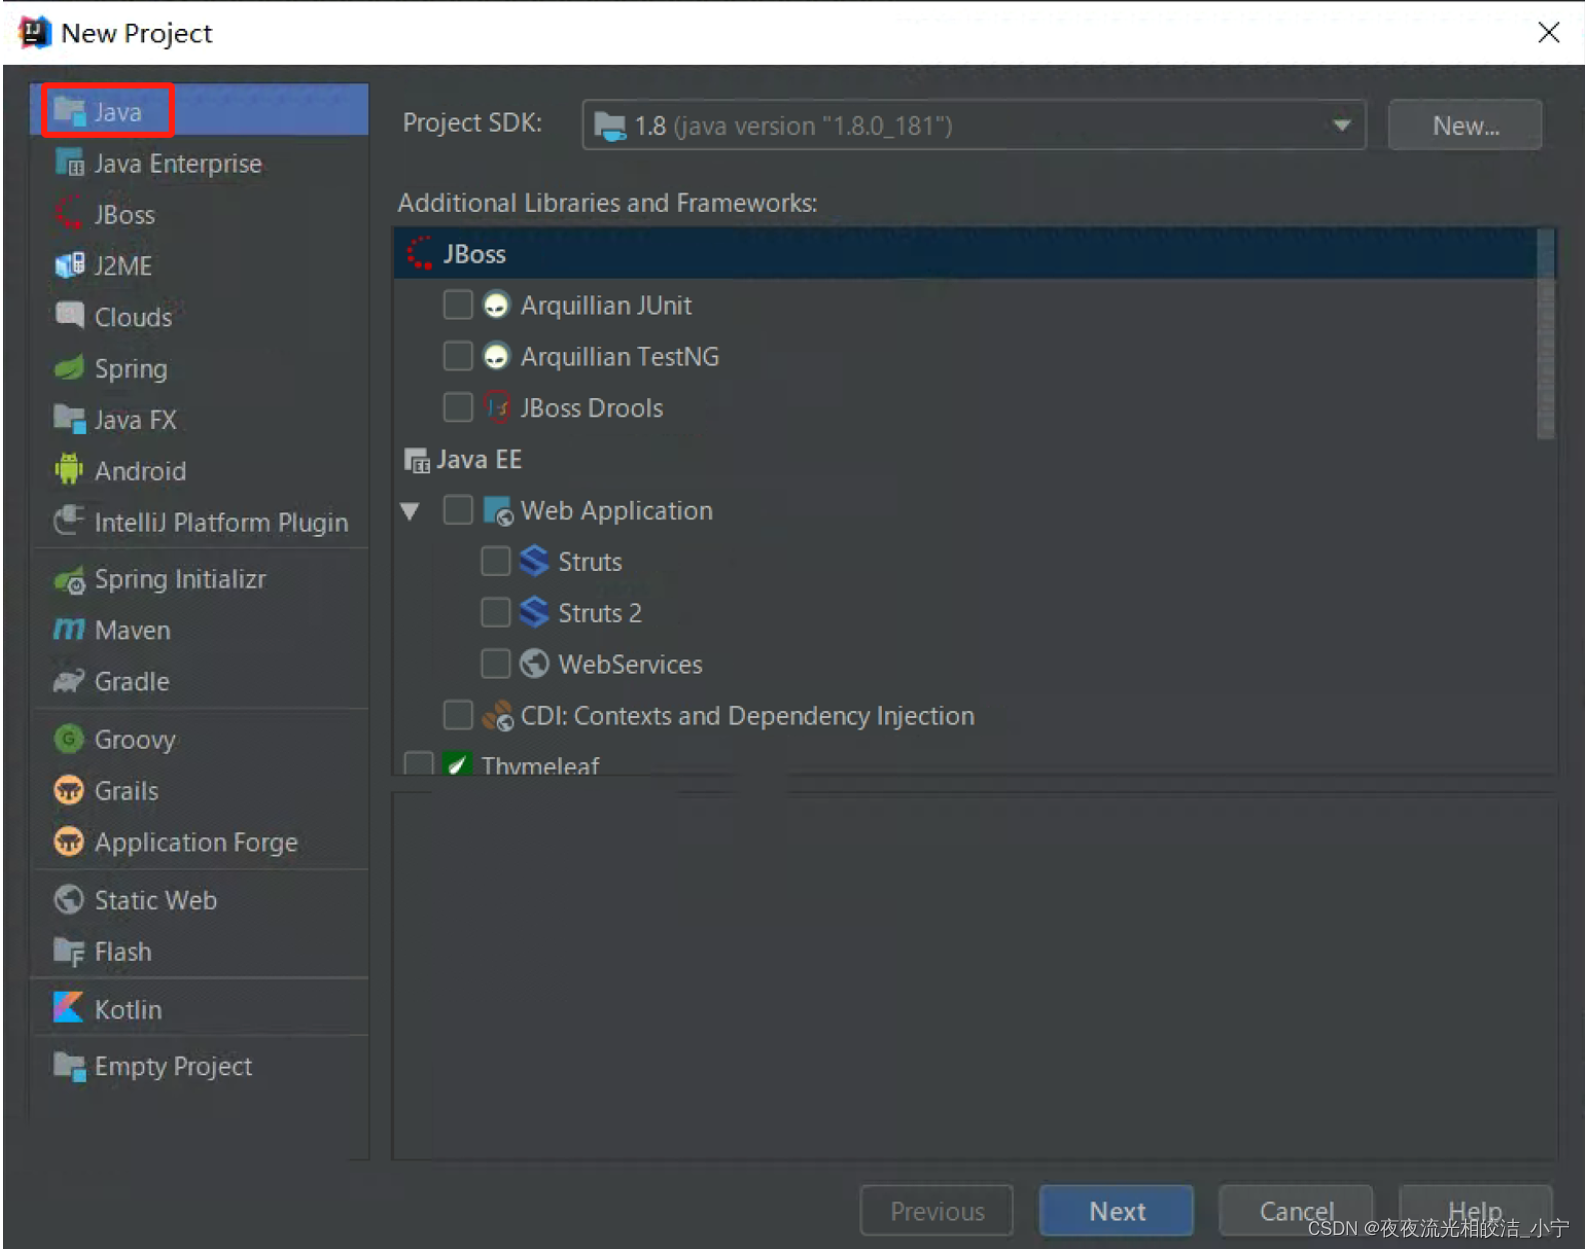This screenshot has width=1585, height=1249.
Task: Check the Thymeleaf checkbox
Action: coord(419,763)
